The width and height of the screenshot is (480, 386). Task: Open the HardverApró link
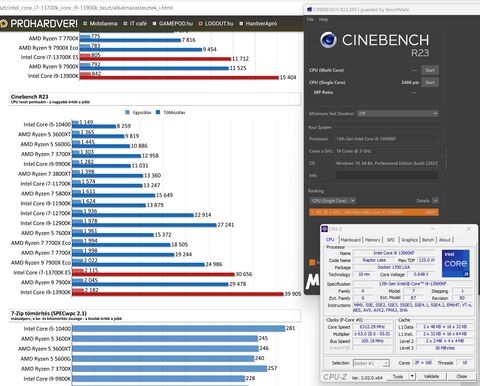point(261,24)
